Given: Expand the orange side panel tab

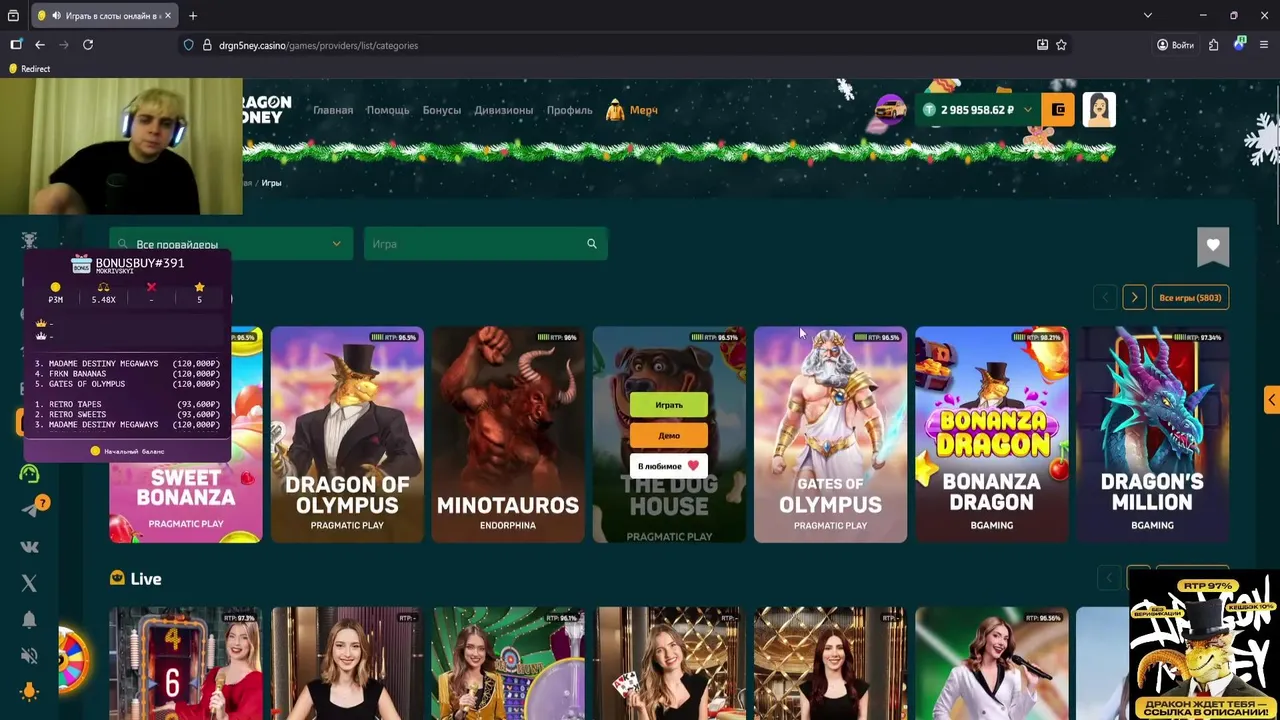Looking at the screenshot, I should point(1271,400).
